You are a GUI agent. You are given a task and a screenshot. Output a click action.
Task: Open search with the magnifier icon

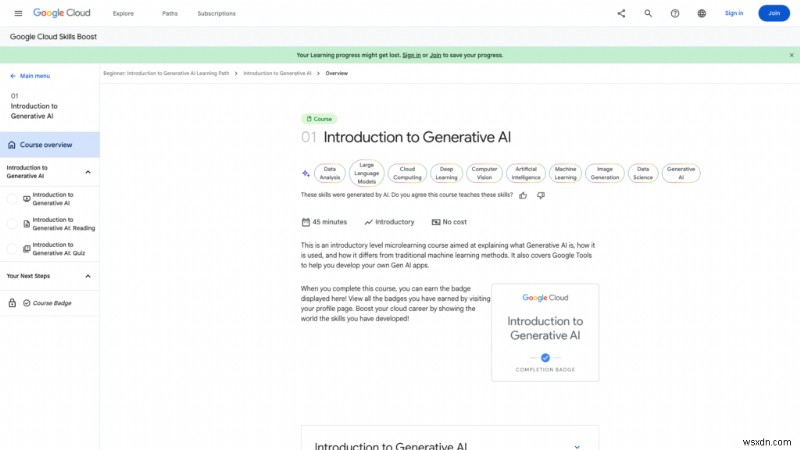coord(648,13)
